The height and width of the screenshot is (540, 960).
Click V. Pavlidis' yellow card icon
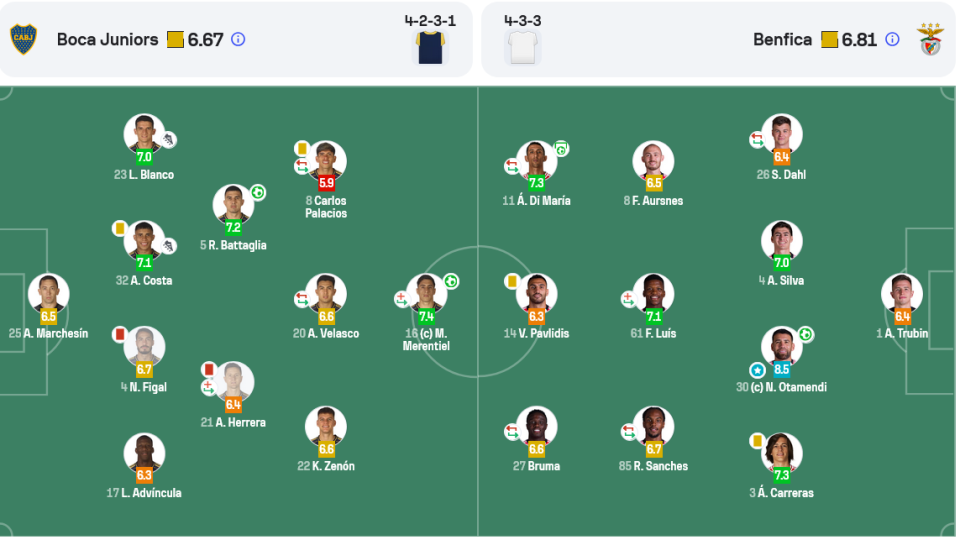(x=512, y=281)
